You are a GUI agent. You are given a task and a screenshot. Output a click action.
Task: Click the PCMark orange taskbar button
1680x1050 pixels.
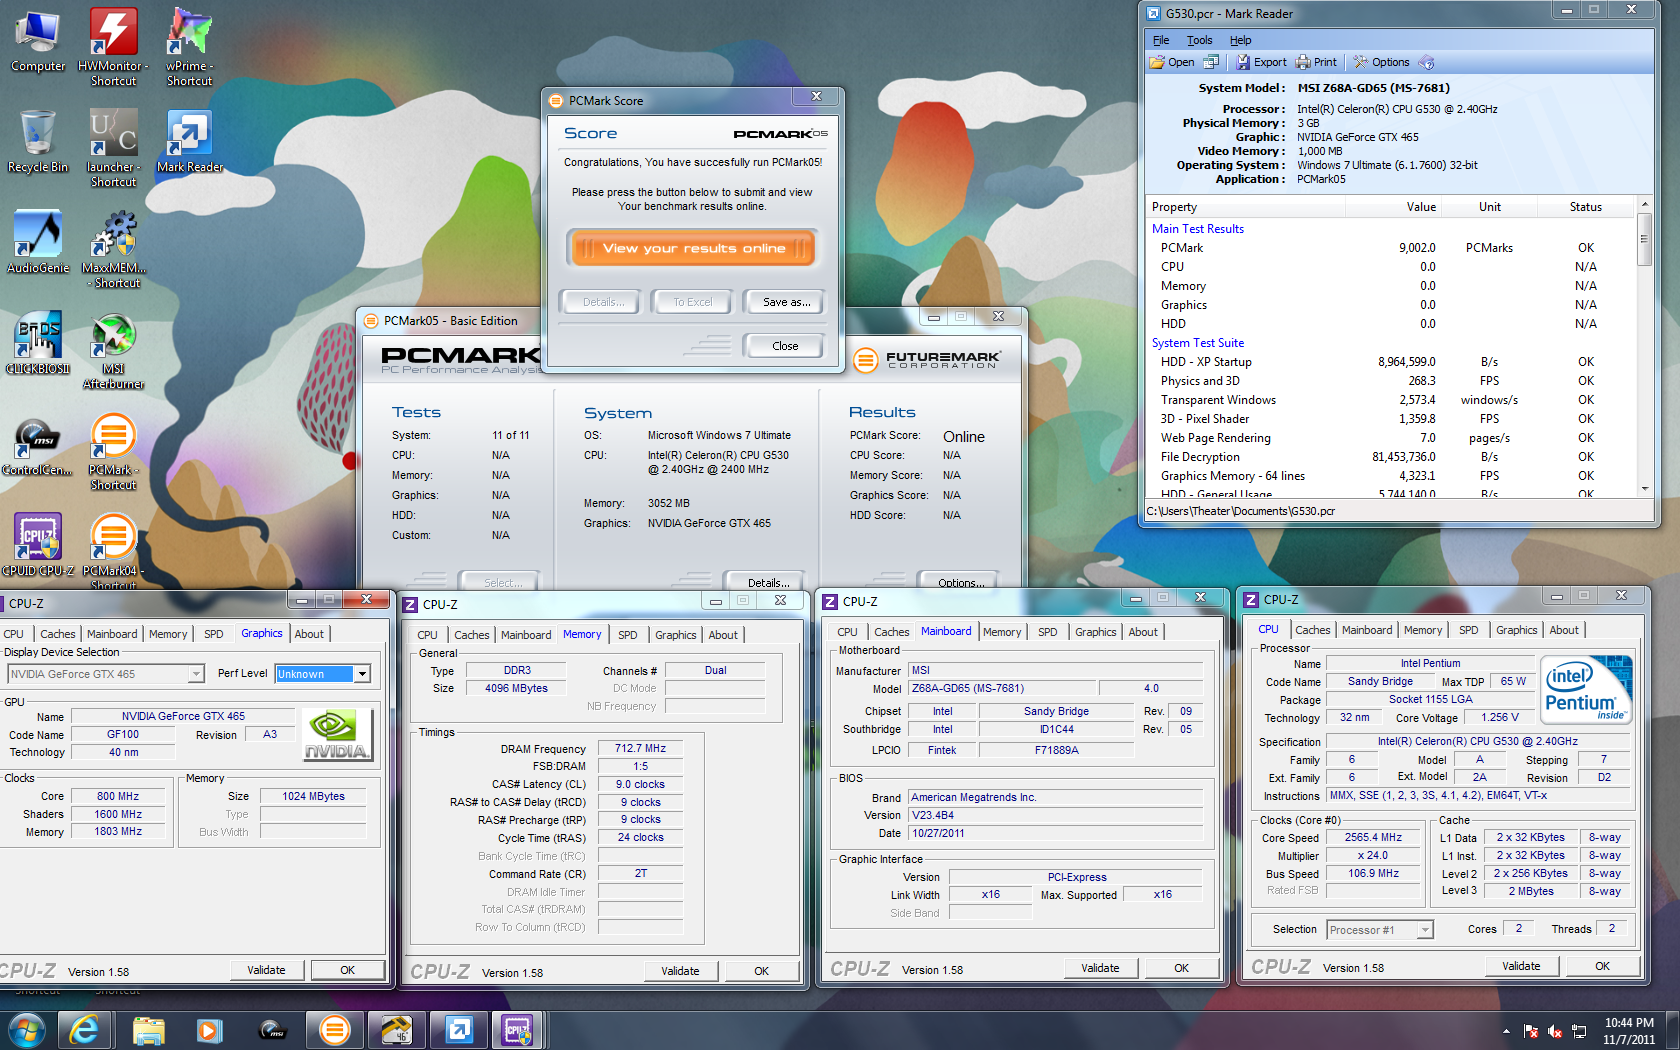(x=334, y=1030)
